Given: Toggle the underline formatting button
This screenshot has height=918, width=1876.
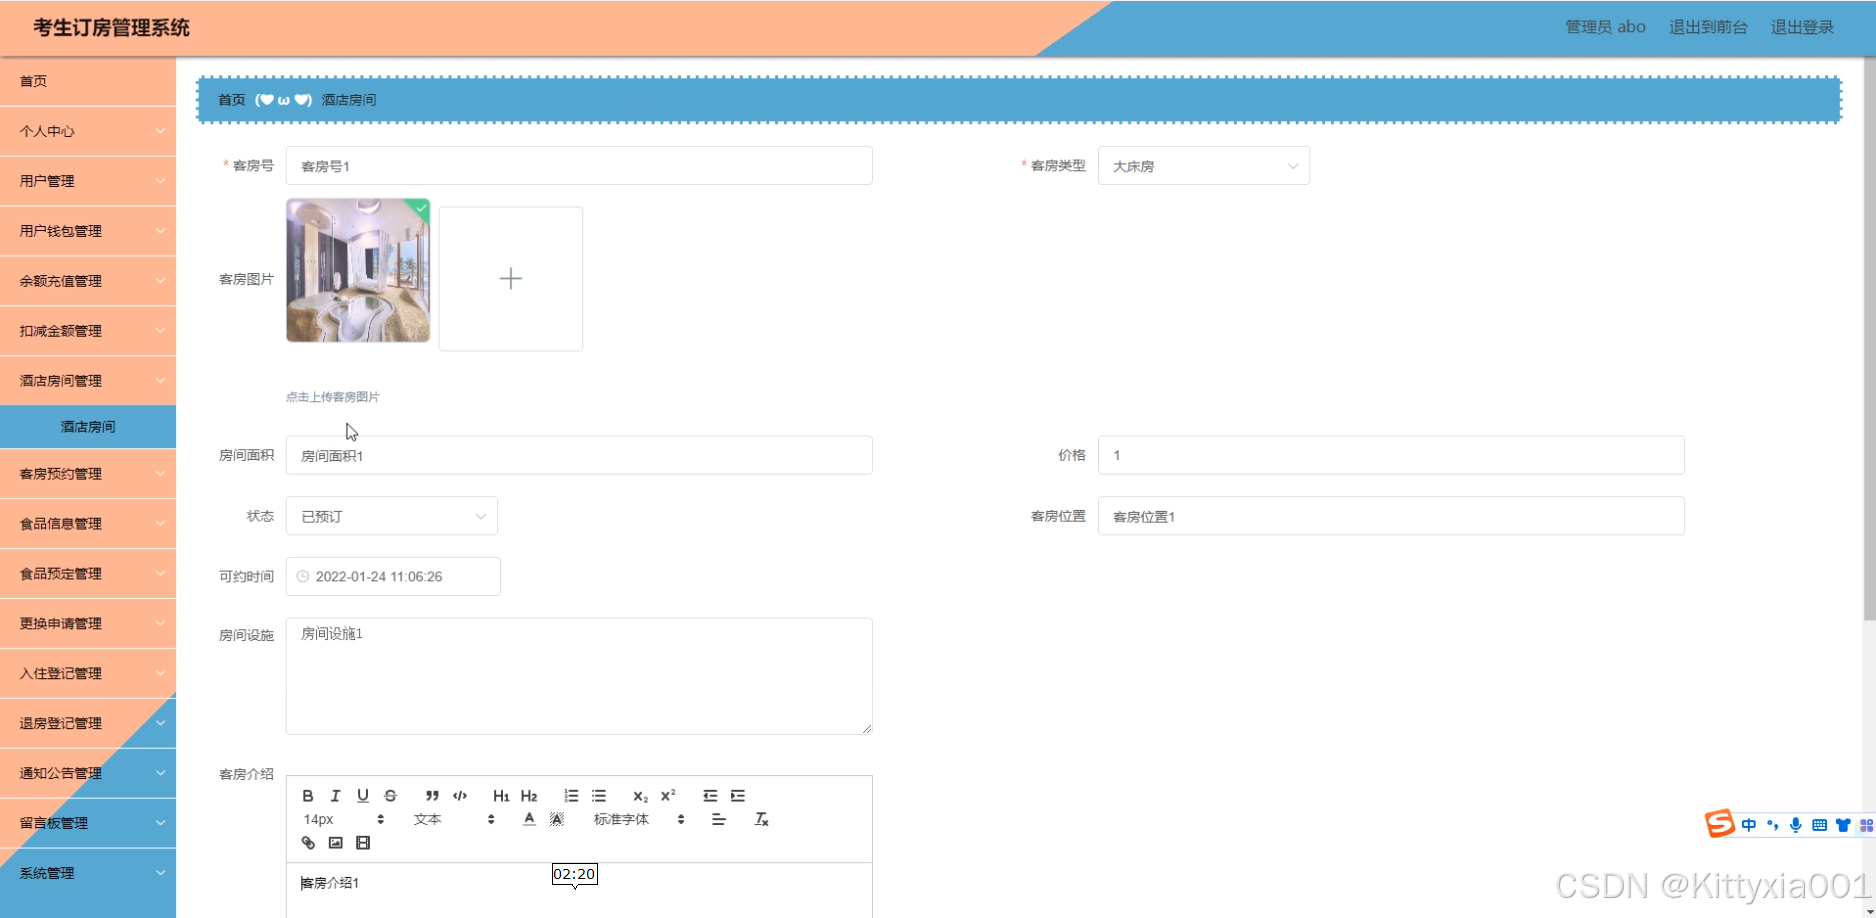Looking at the screenshot, I should (x=363, y=796).
